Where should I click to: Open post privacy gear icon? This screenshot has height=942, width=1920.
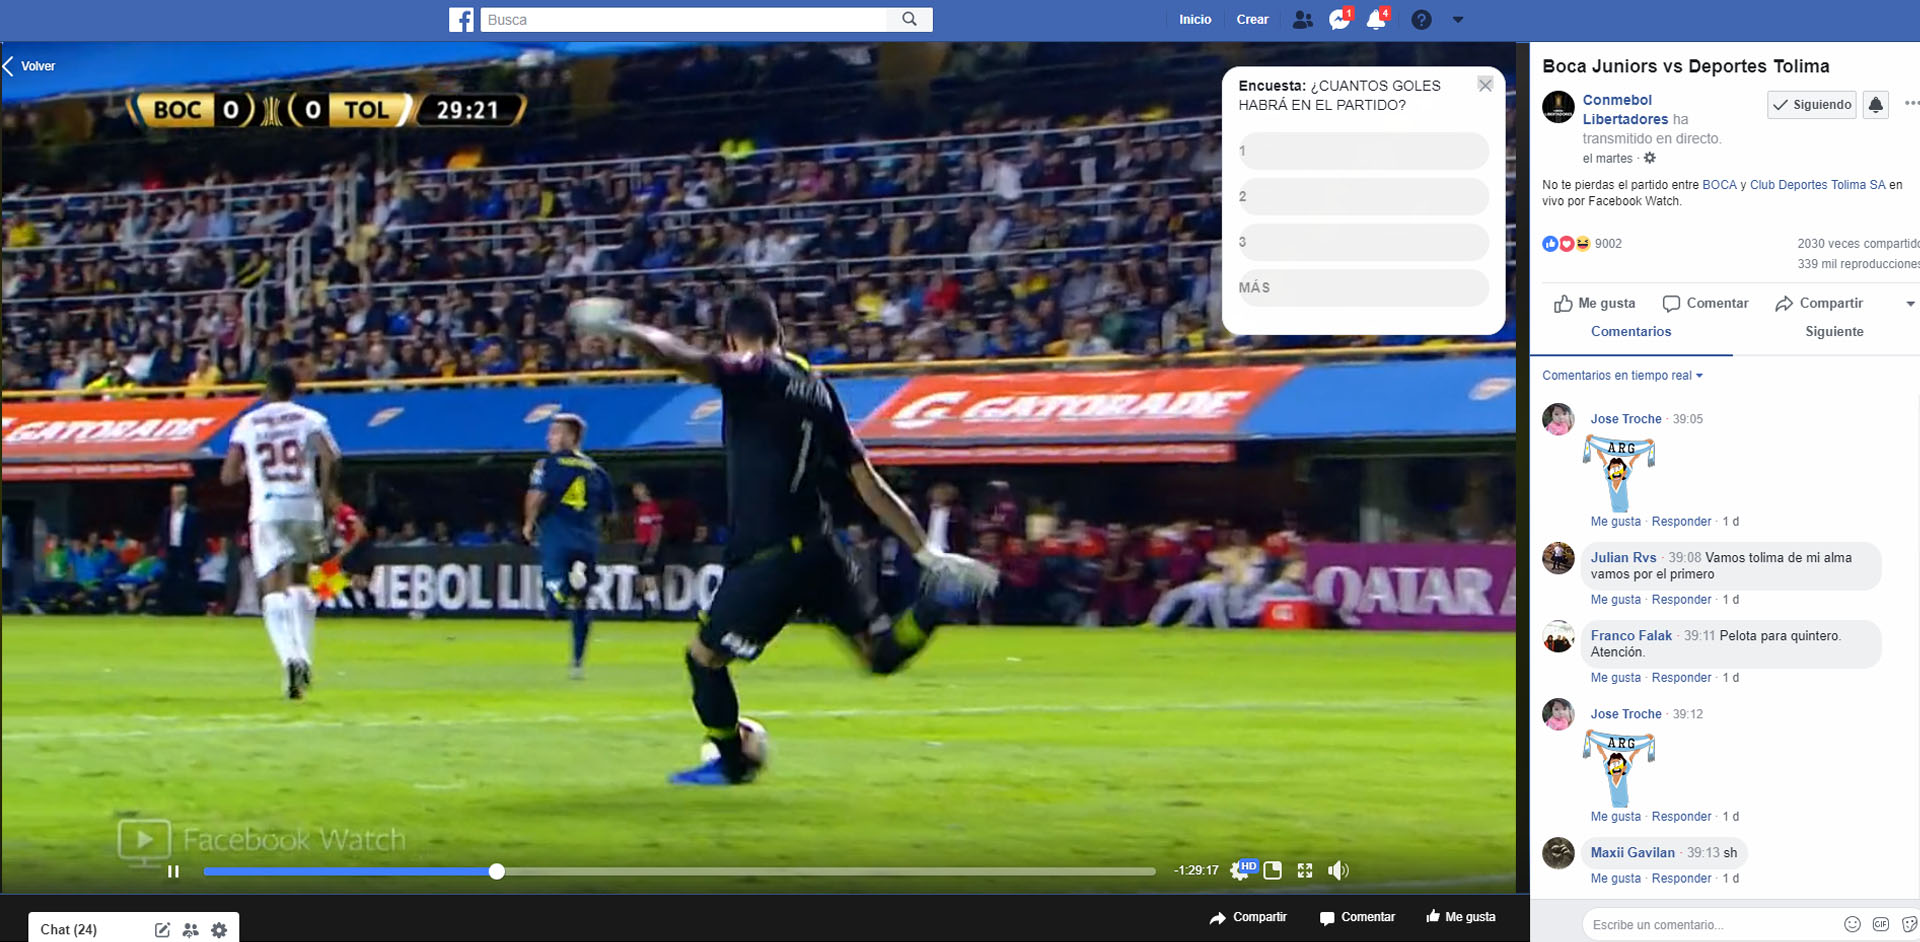pyautogui.click(x=1650, y=158)
